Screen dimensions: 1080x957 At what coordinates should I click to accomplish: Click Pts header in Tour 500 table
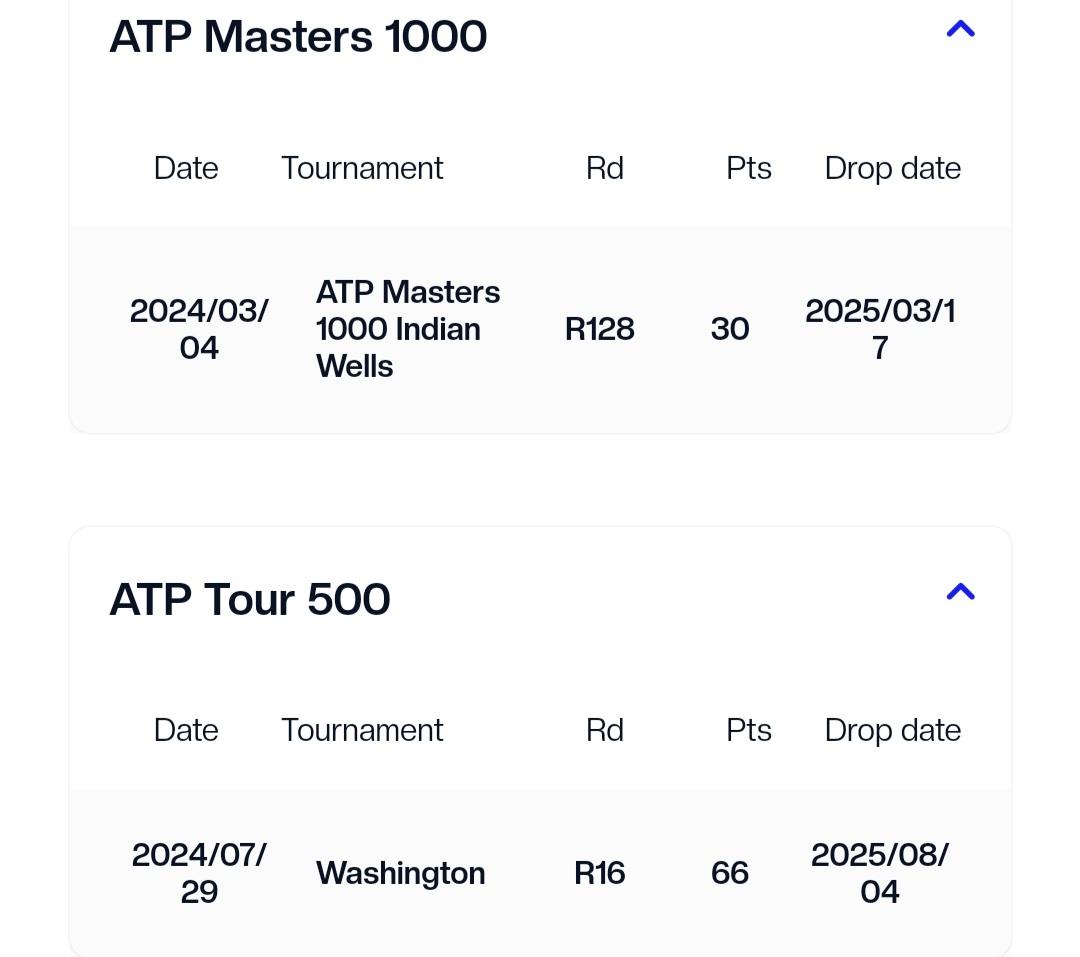(749, 730)
